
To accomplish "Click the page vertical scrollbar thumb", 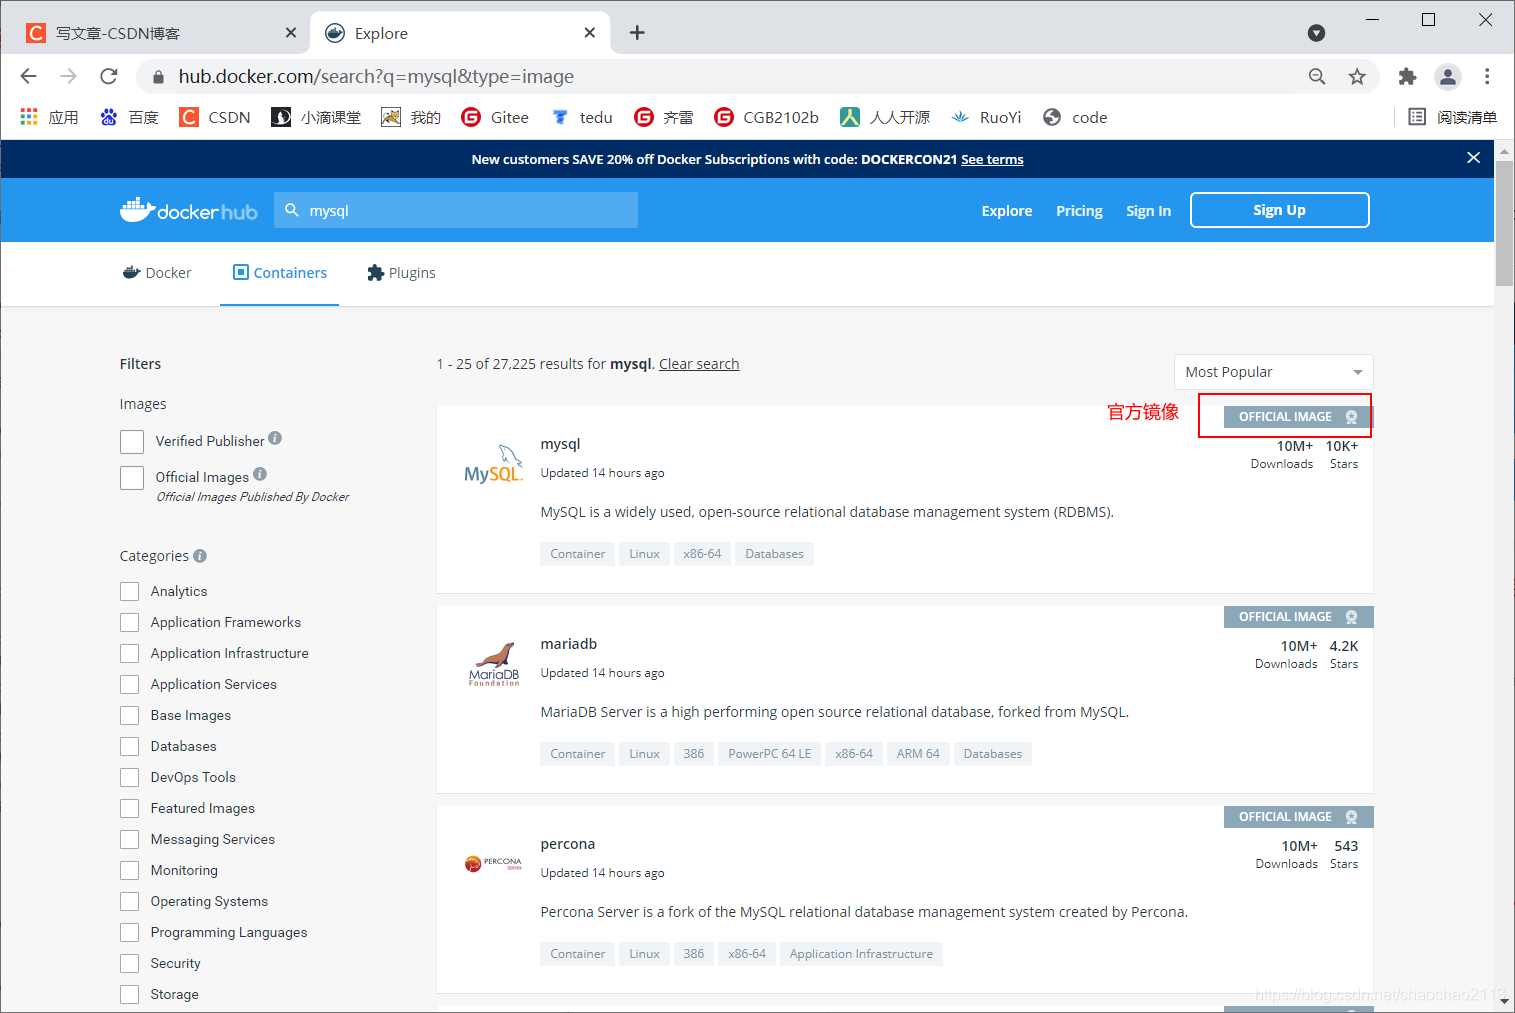I will [1504, 222].
